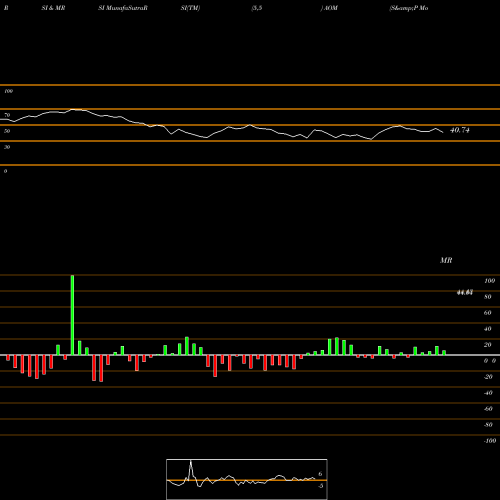This screenshot has width=500, height=500.
Task: Select the 'SI & MR' header text
Action: coord(53,8)
